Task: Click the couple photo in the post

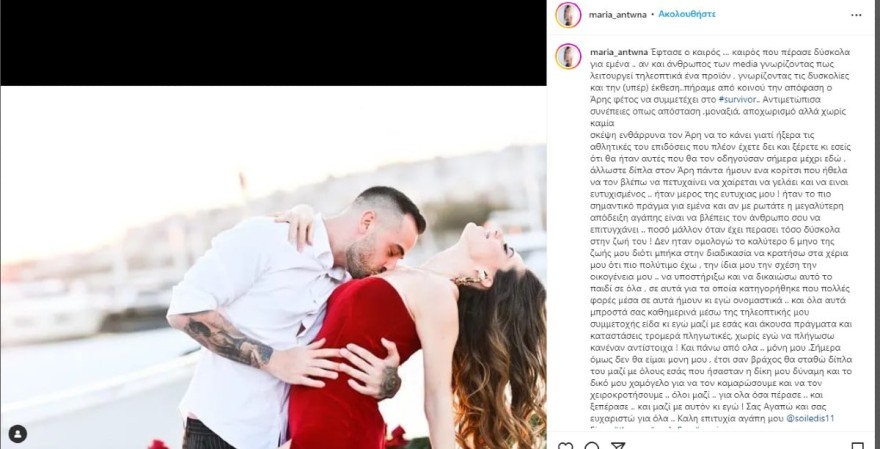Action: pos(273,267)
